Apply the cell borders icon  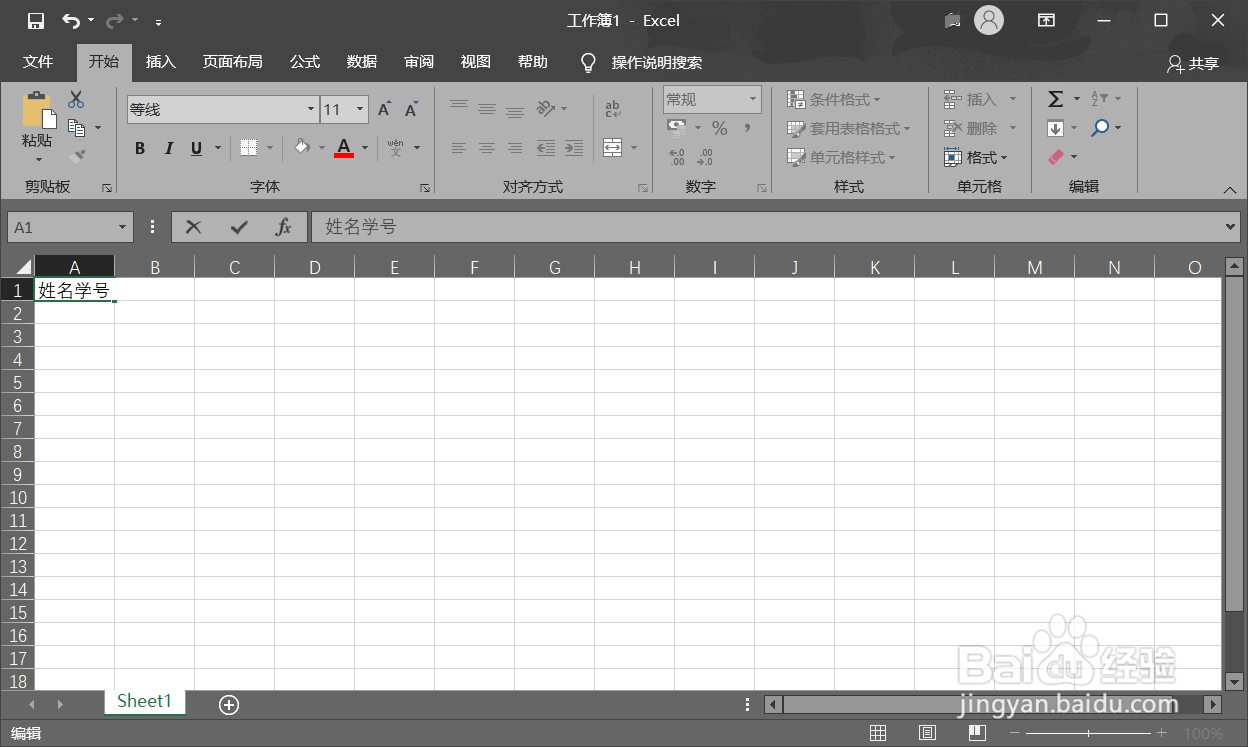click(x=248, y=148)
